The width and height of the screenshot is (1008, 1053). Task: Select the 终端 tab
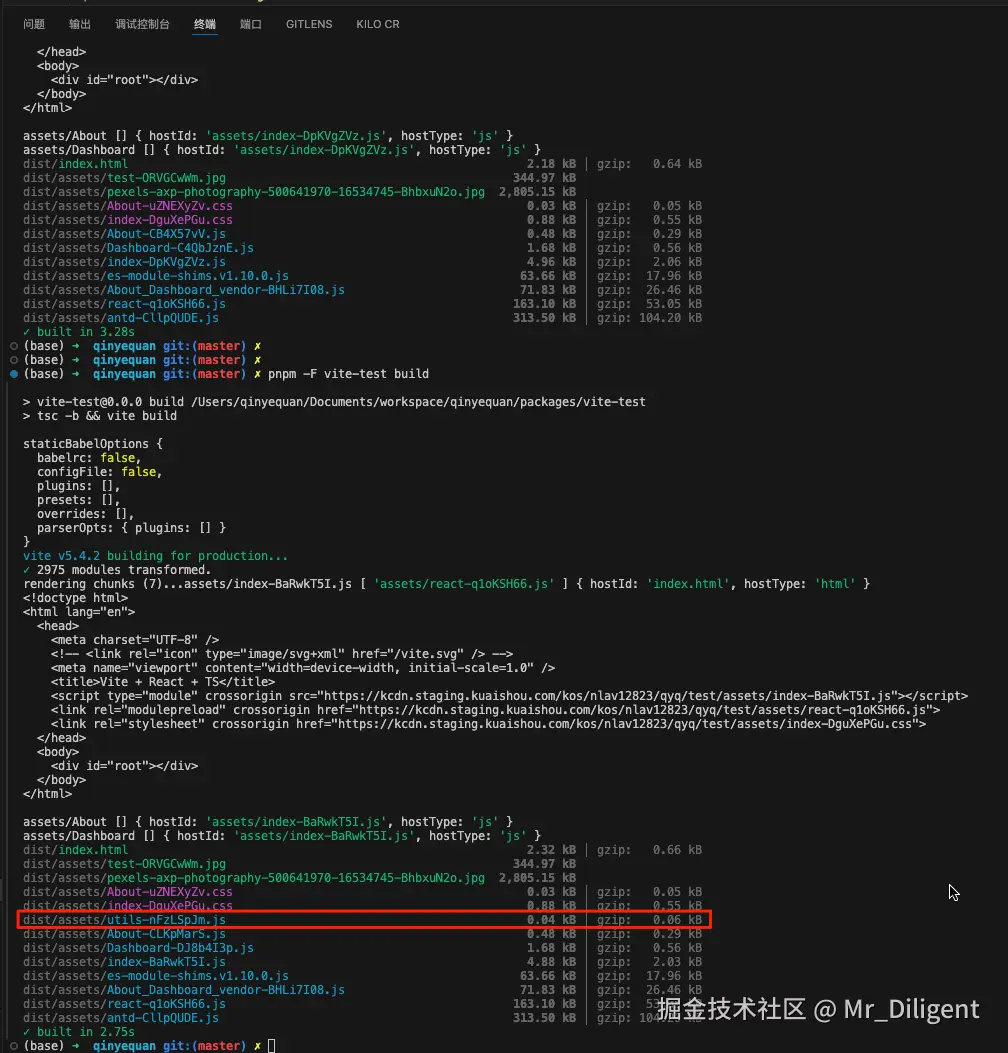(205, 24)
